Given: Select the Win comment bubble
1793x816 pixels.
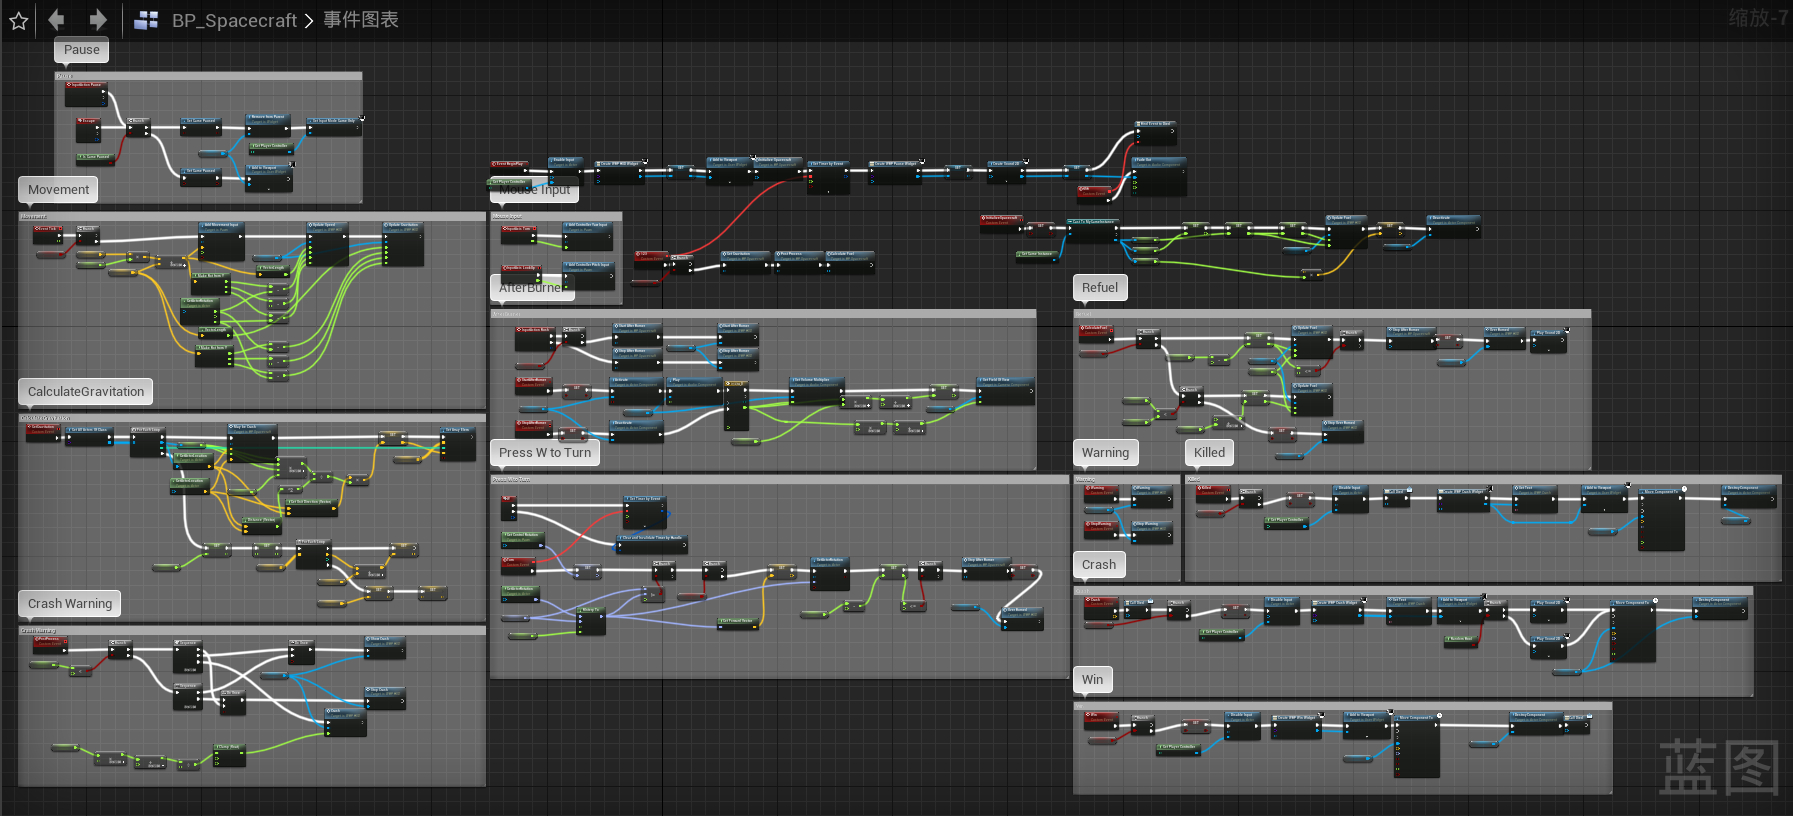Looking at the screenshot, I should 1093,680.
